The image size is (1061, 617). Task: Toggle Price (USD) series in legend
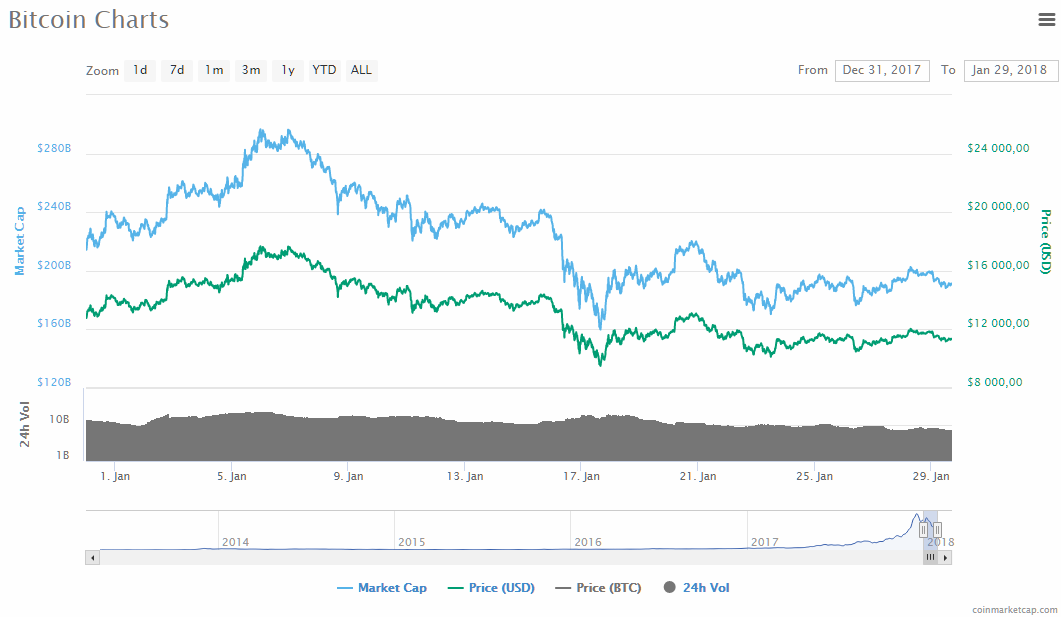[491, 588]
